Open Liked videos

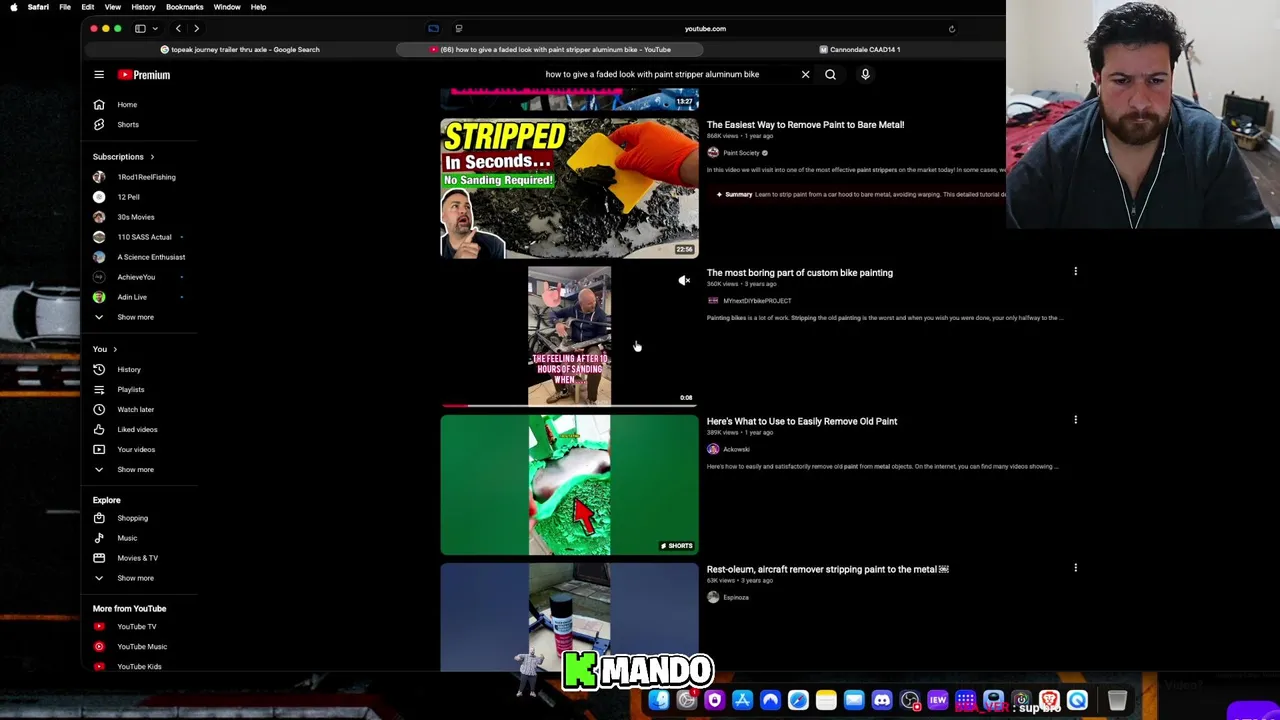[x=140, y=429]
